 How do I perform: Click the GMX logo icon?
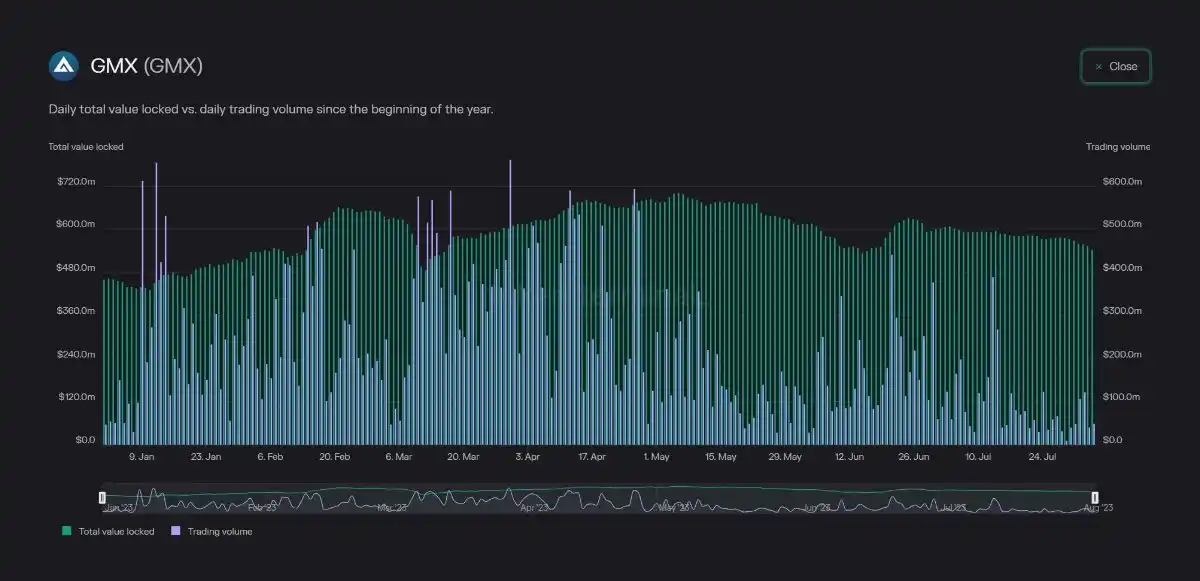tap(63, 66)
